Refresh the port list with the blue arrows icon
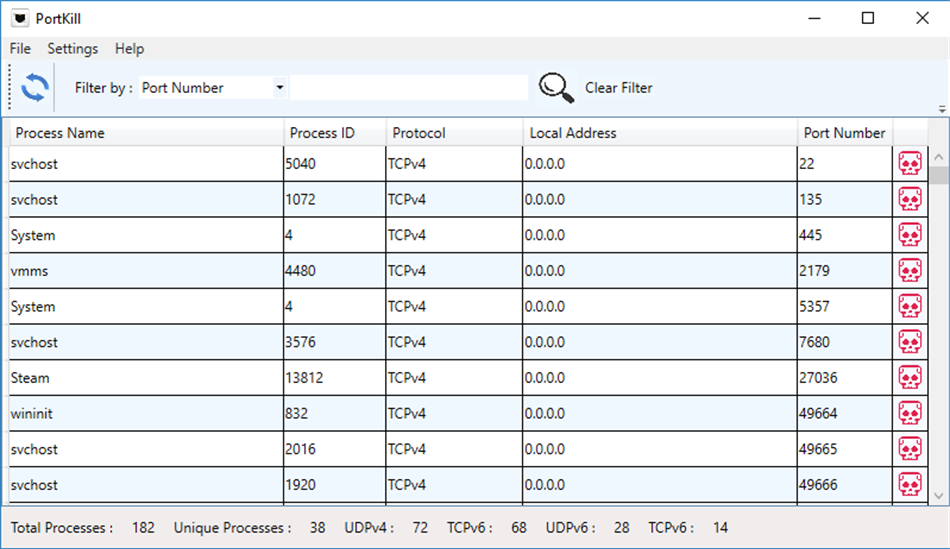Screen dimensions: 950x549 pos(35,87)
